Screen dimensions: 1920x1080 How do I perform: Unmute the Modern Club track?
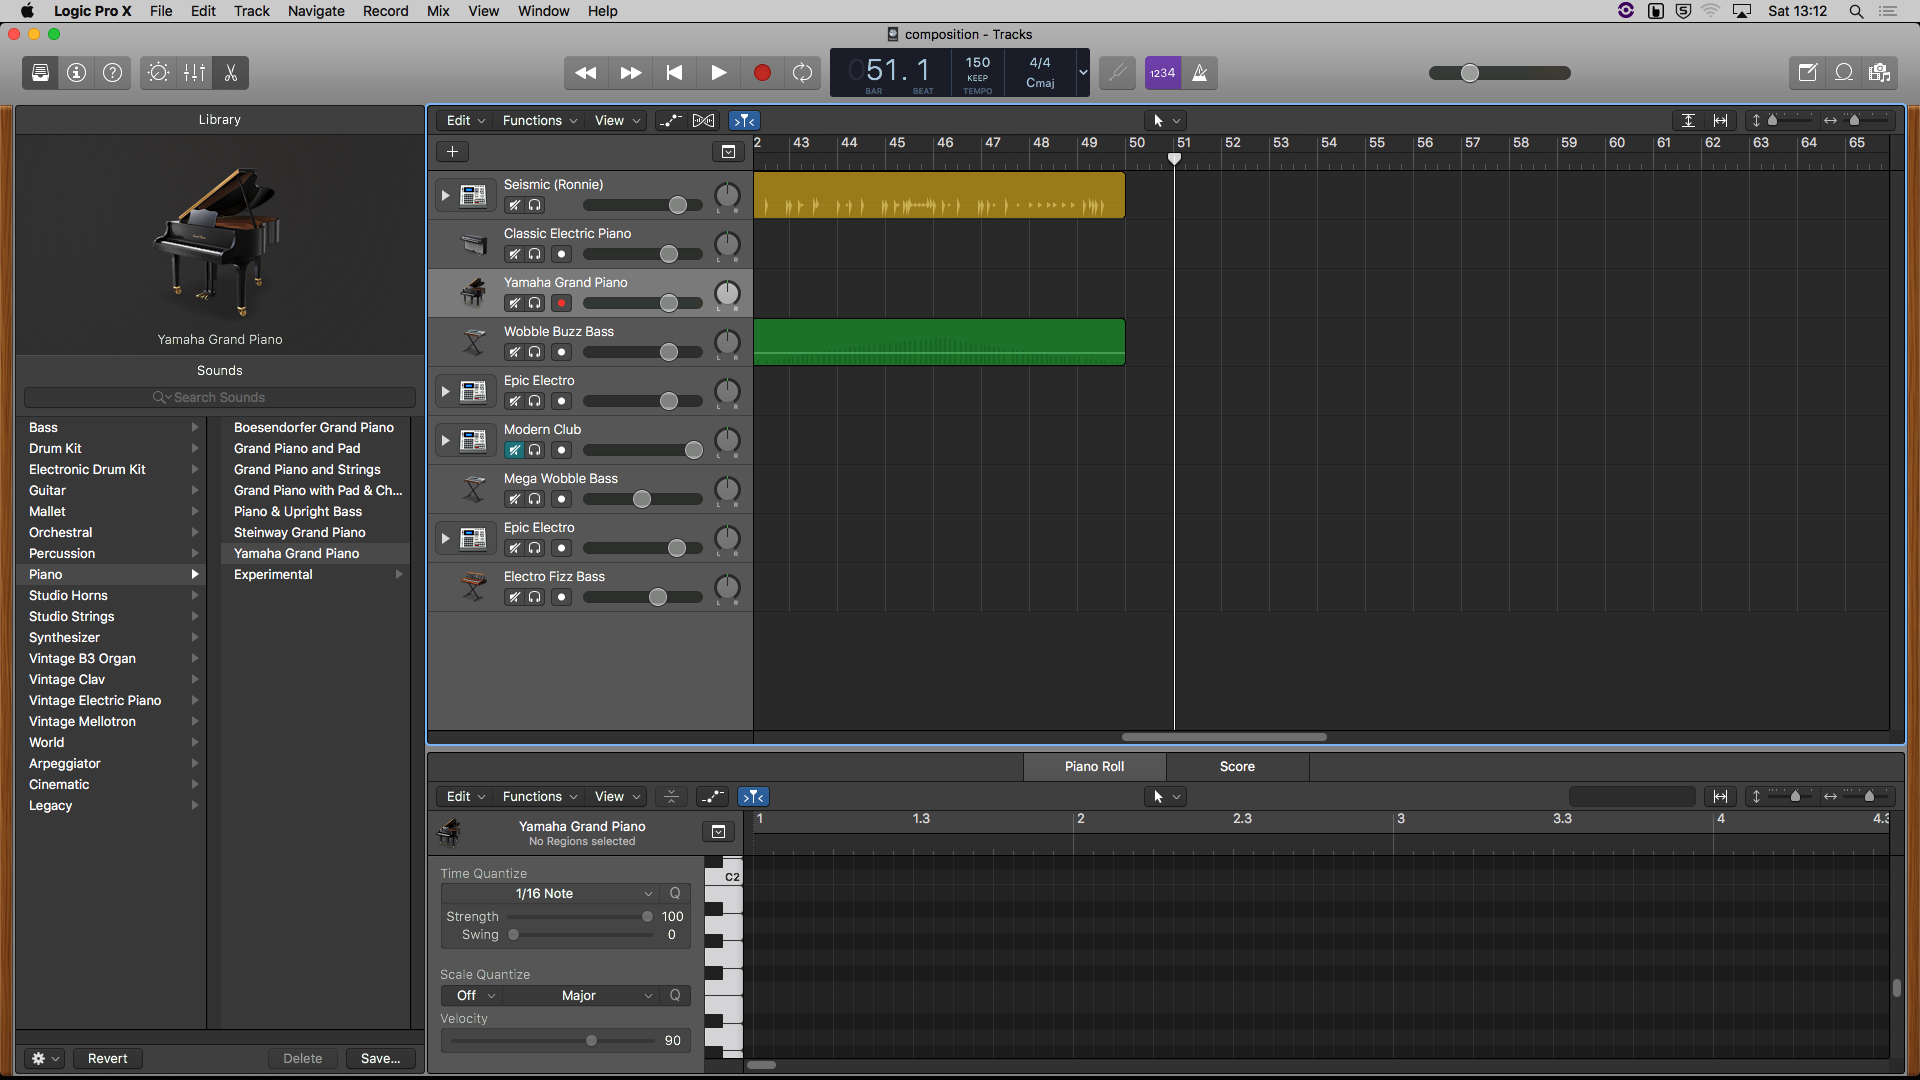[x=514, y=450]
